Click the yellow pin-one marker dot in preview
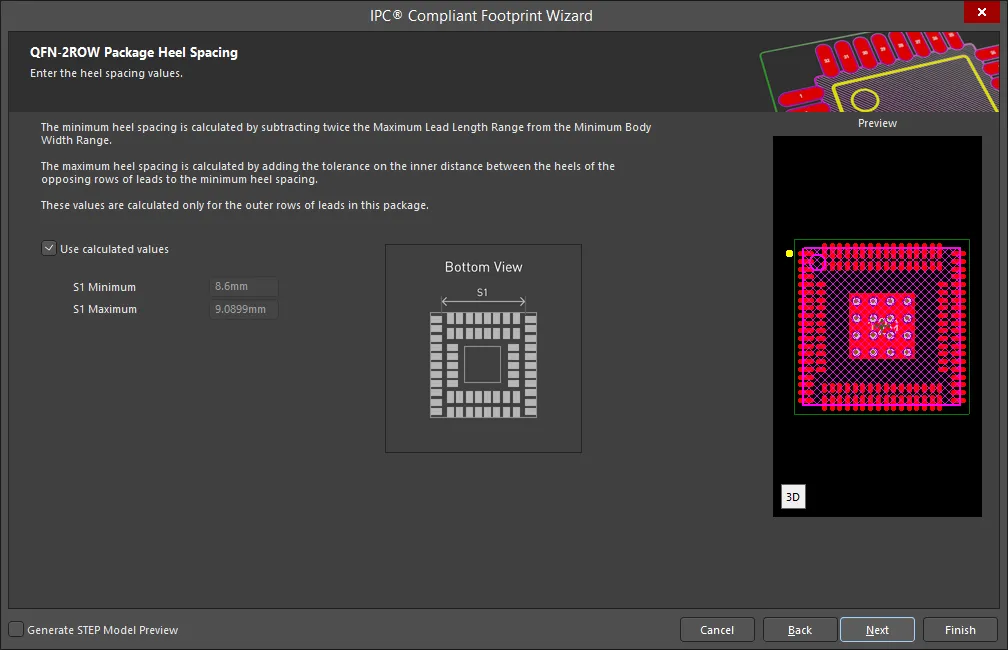This screenshot has width=1008, height=650. tap(789, 253)
